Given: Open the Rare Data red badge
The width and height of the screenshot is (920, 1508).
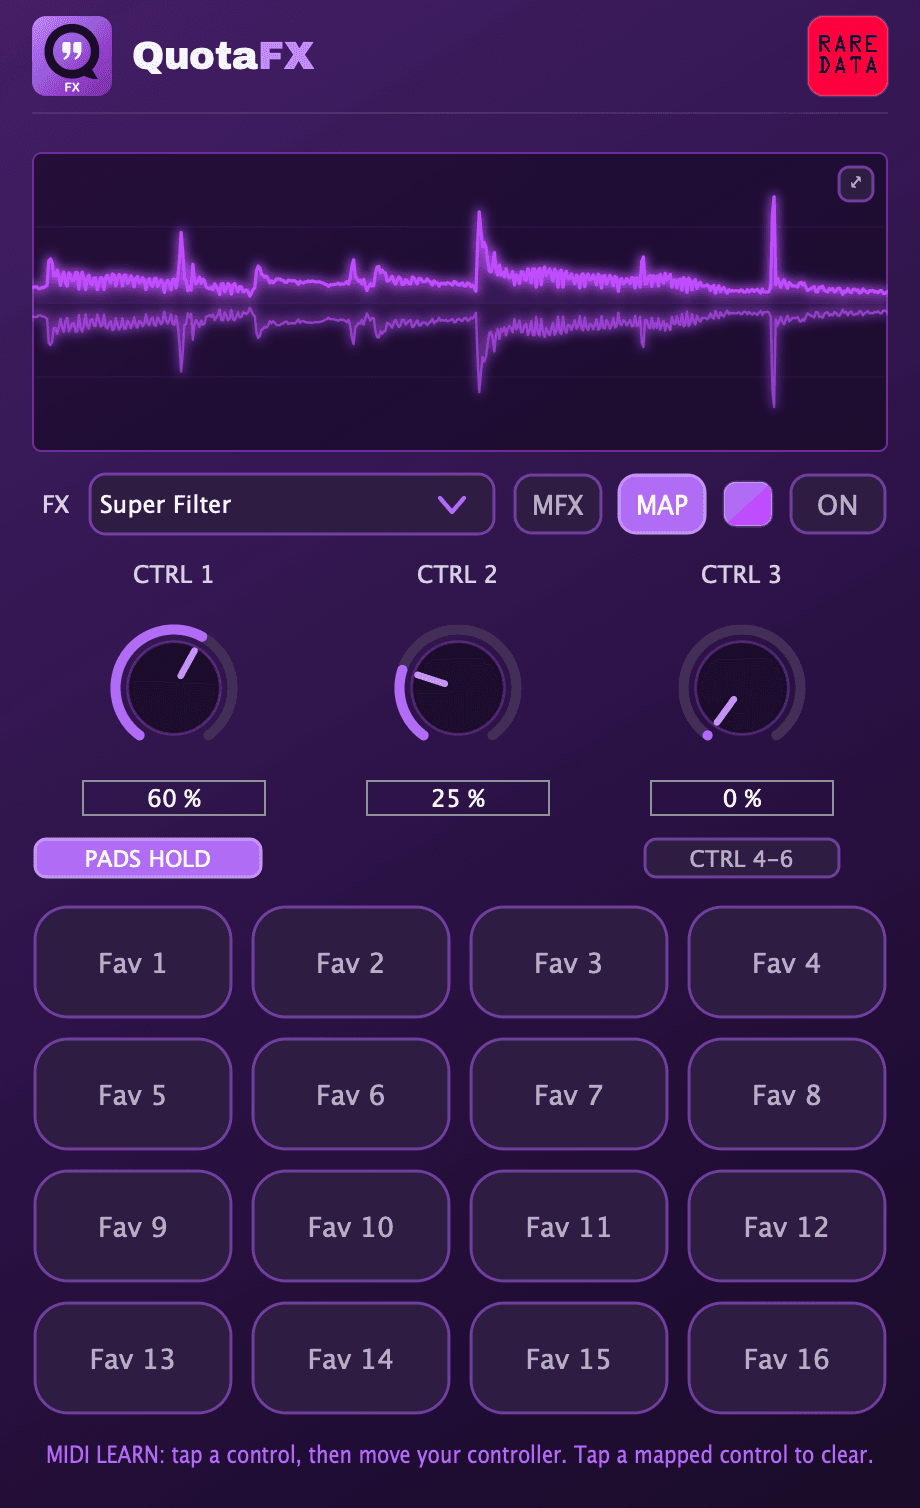Looking at the screenshot, I should pyautogui.click(x=848, y=56).
